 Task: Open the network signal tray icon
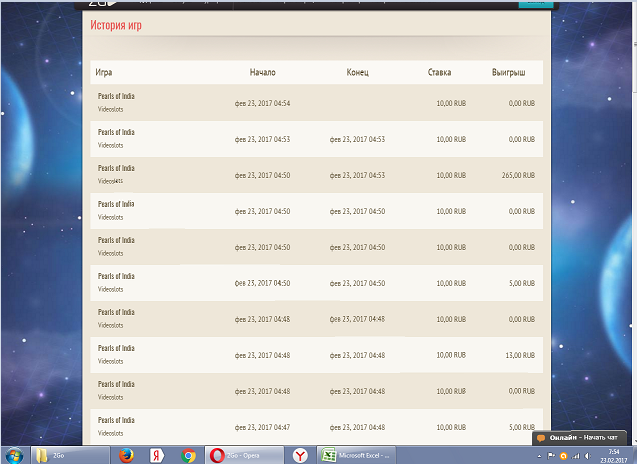(x=575, y=456)
